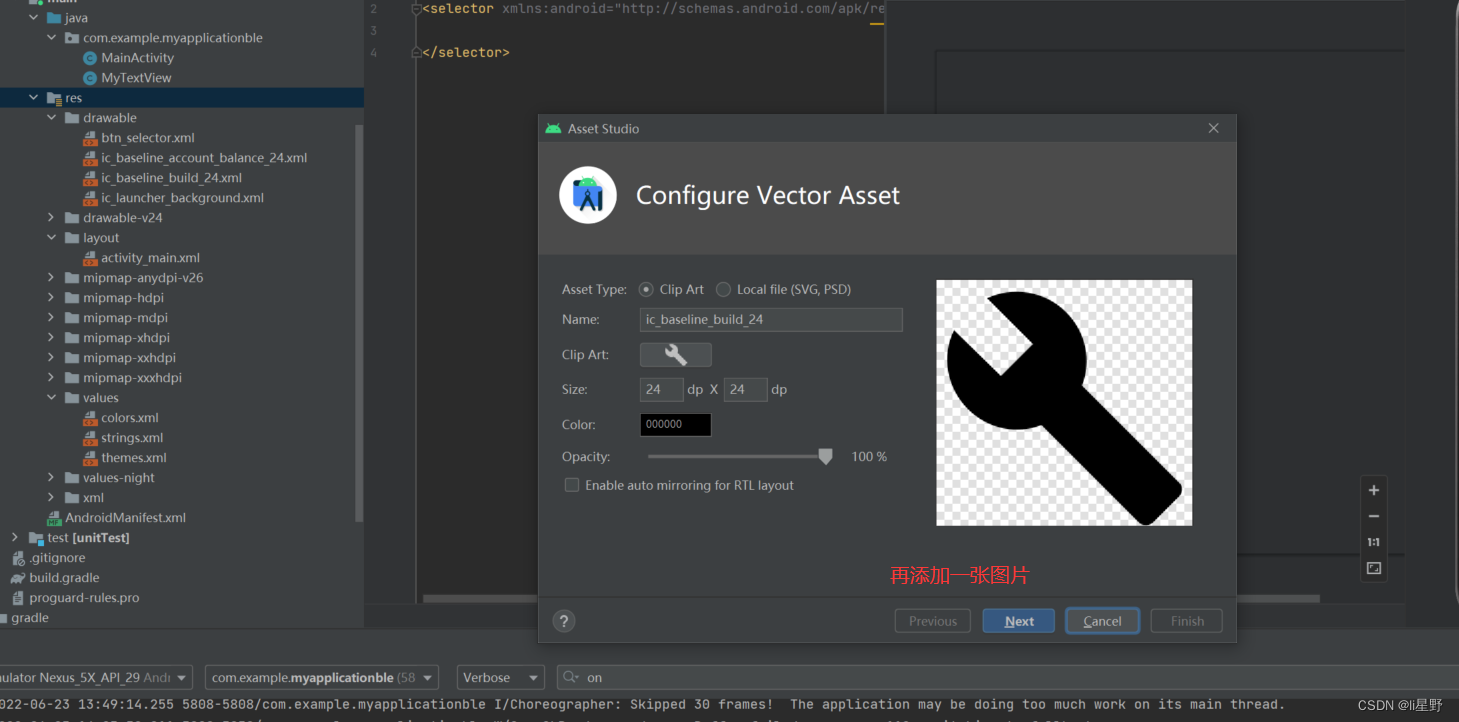Expand the drawable-v24 folder
This screenshot has height=722, width=1459.
tap(52, 218)
